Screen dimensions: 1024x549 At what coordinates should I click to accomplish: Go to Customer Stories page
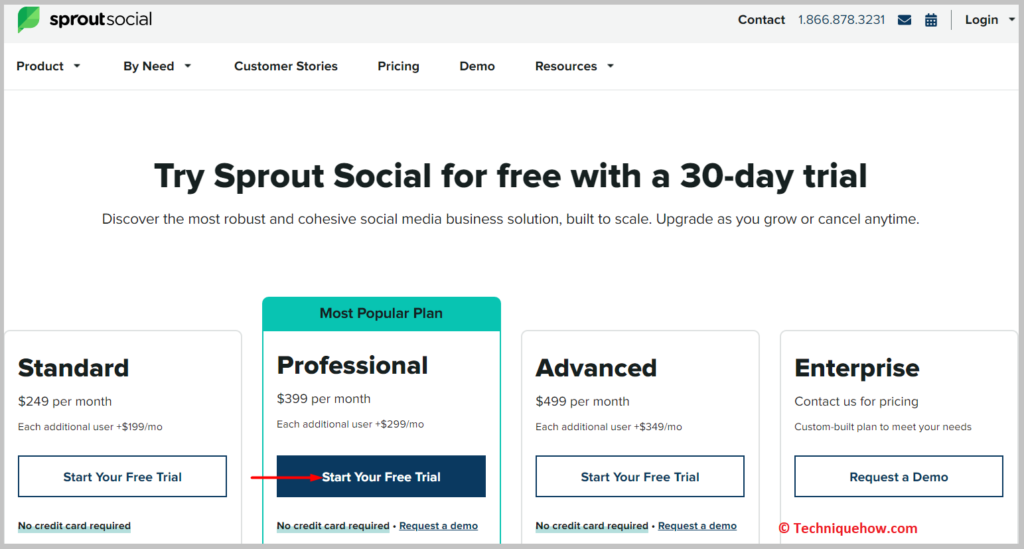[x=286, y=66]
